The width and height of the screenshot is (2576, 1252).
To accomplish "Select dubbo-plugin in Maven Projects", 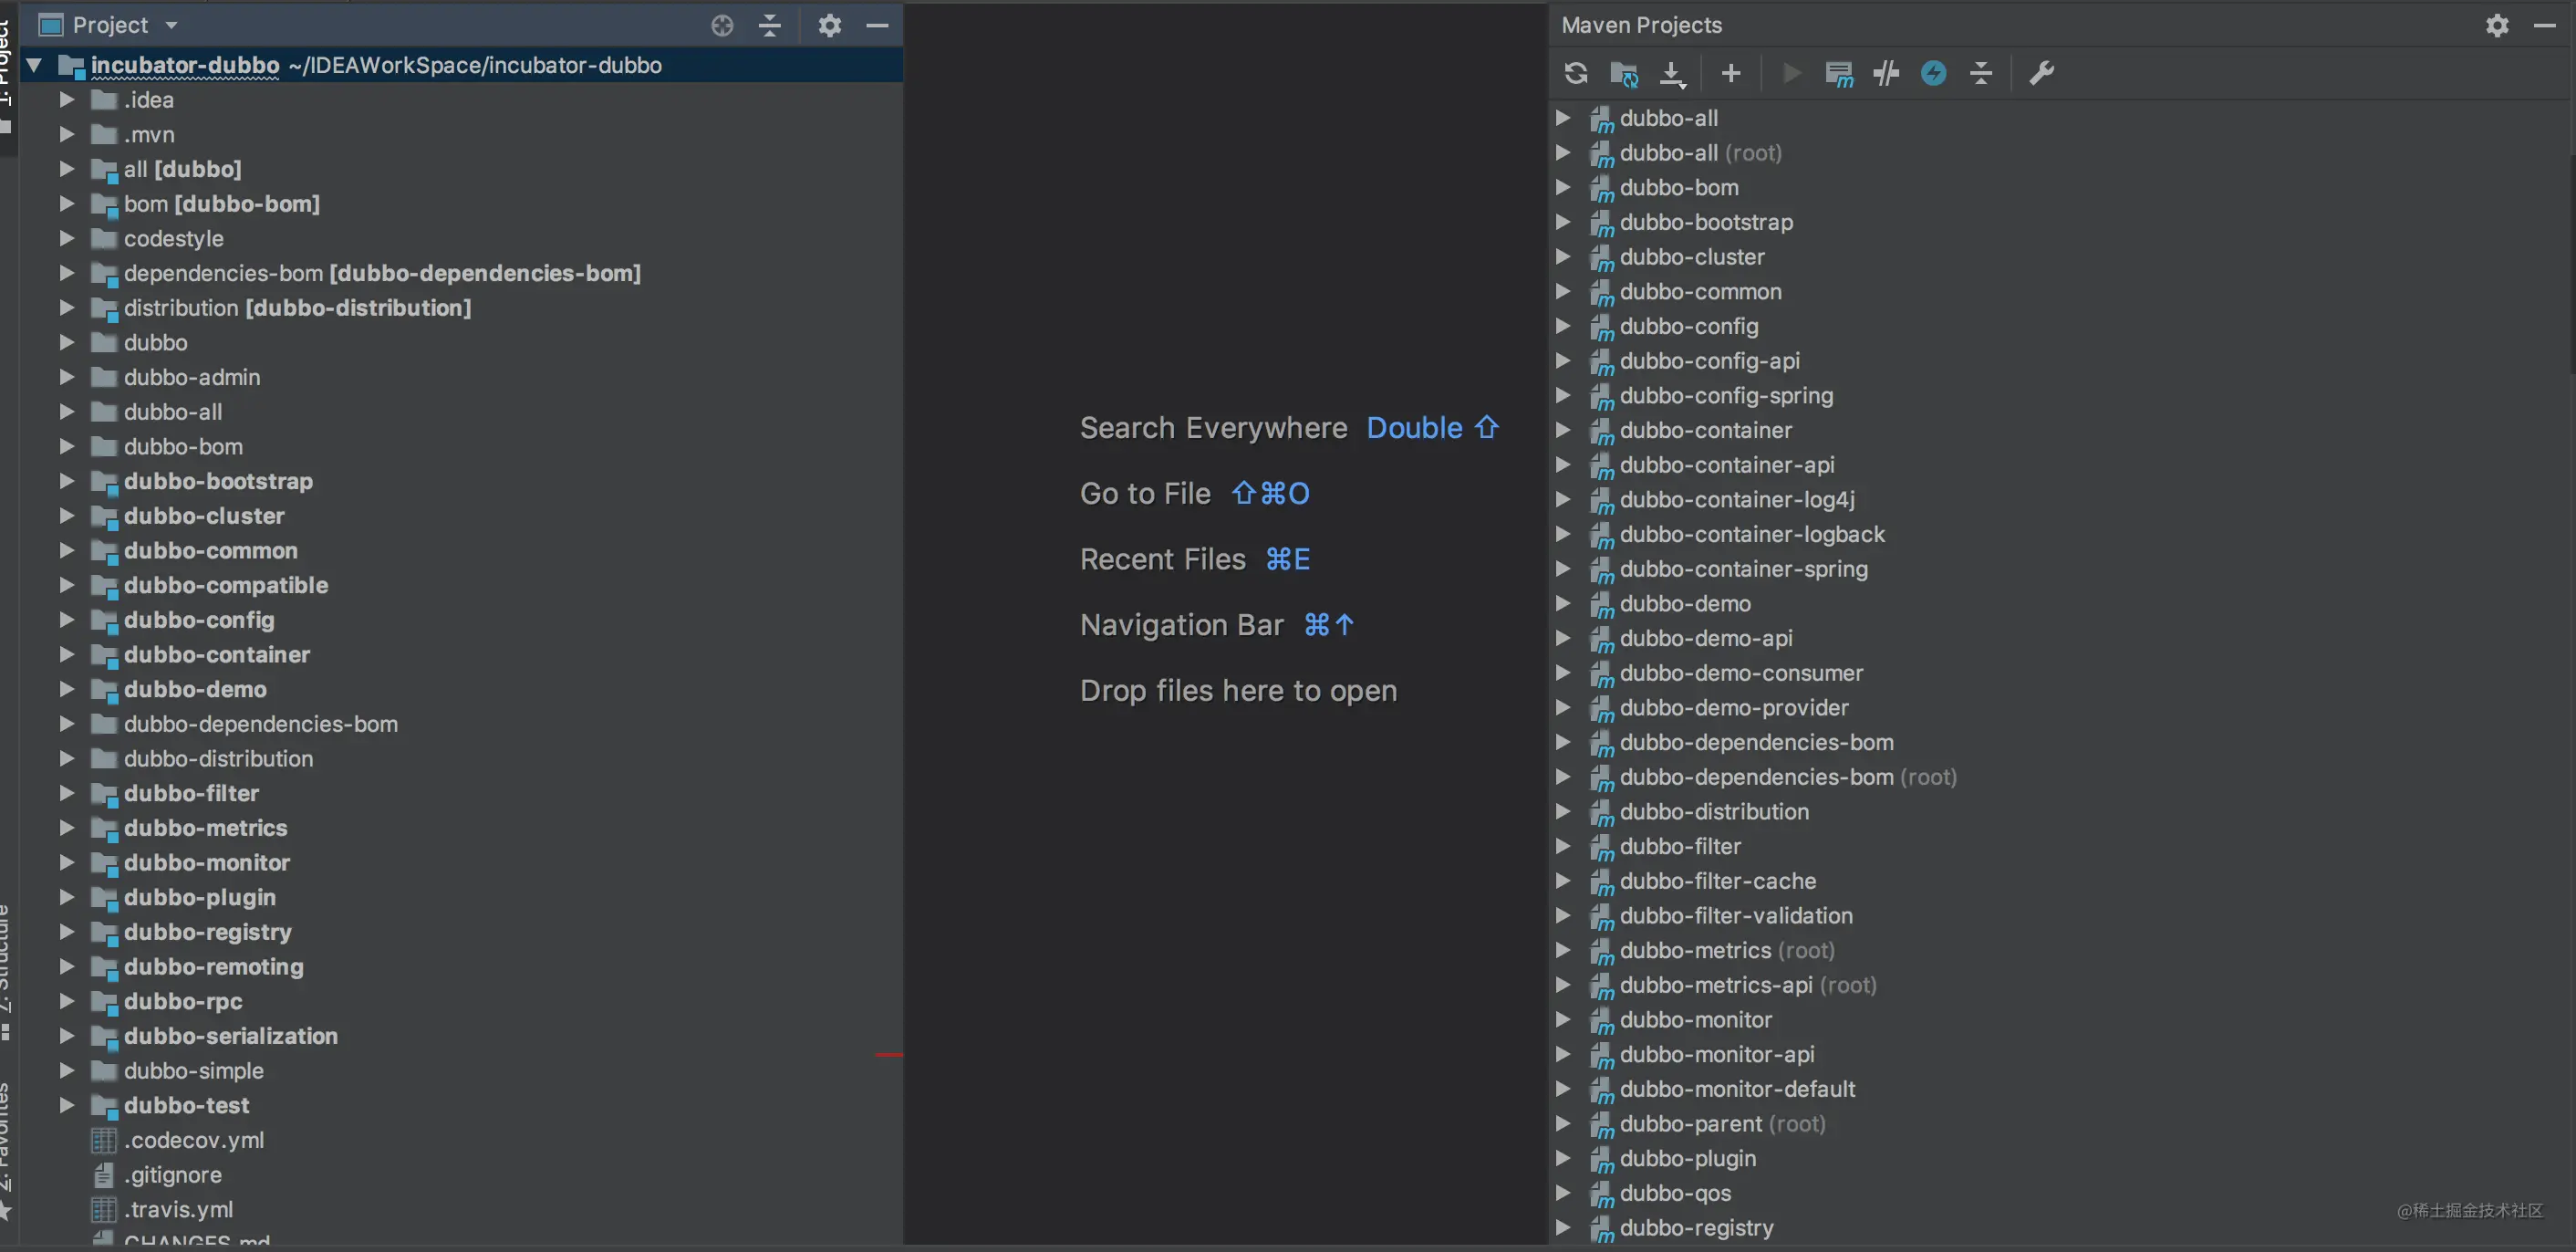I will click(1687, 1158).
